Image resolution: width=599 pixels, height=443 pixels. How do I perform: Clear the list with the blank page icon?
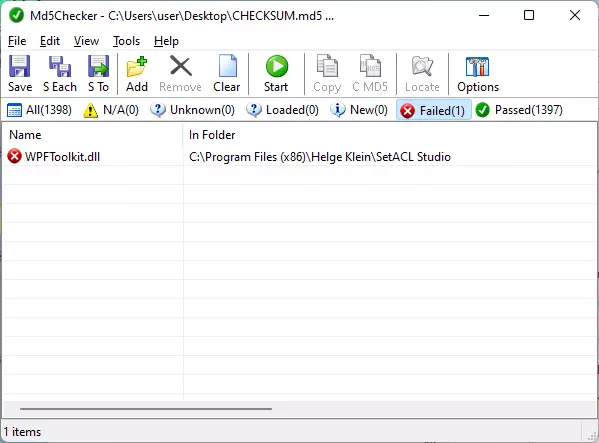[x=227, y=66]
